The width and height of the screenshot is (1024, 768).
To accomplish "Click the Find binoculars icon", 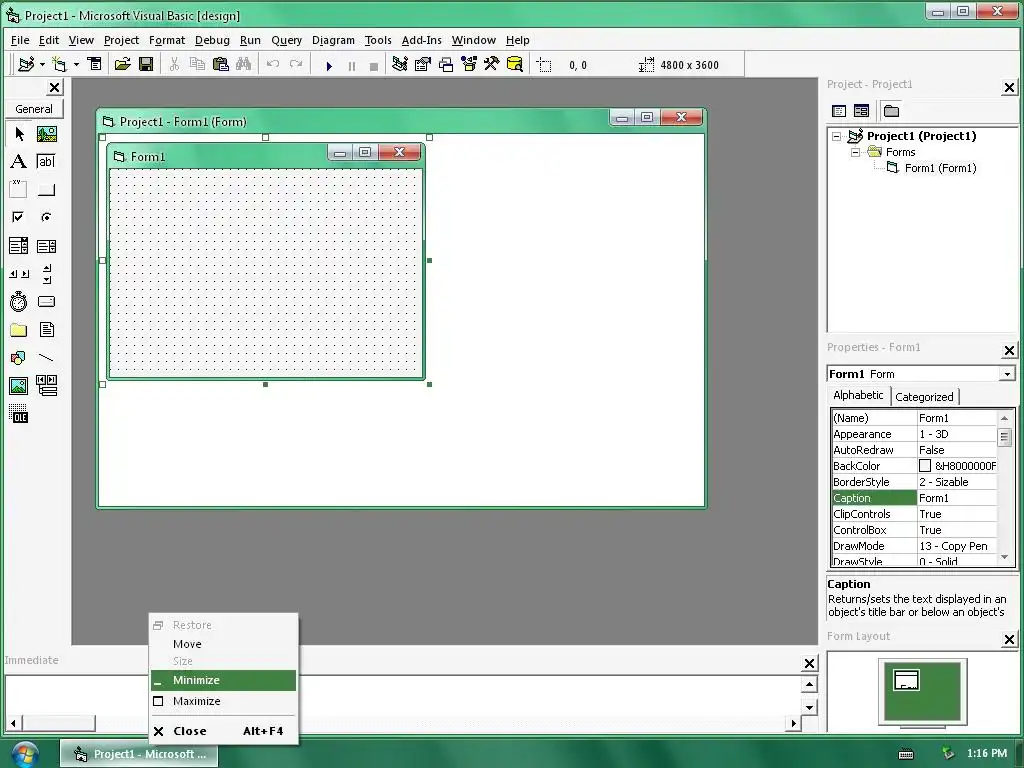I will click(x=244, y=64).
